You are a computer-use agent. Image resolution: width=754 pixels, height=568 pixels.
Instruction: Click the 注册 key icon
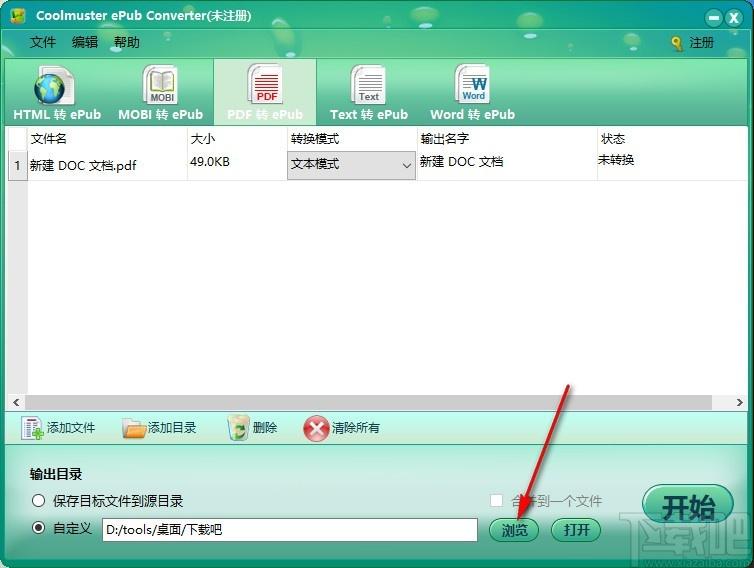tap(677, 43)
